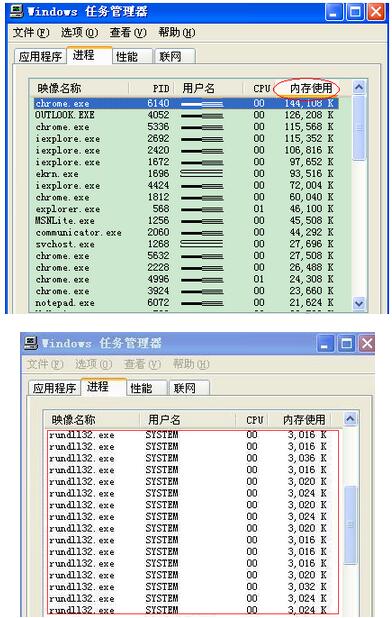The image size is (392, 618).
Task: Click scrollbar thumb in bottom process list
Action: tap(350, 525)
